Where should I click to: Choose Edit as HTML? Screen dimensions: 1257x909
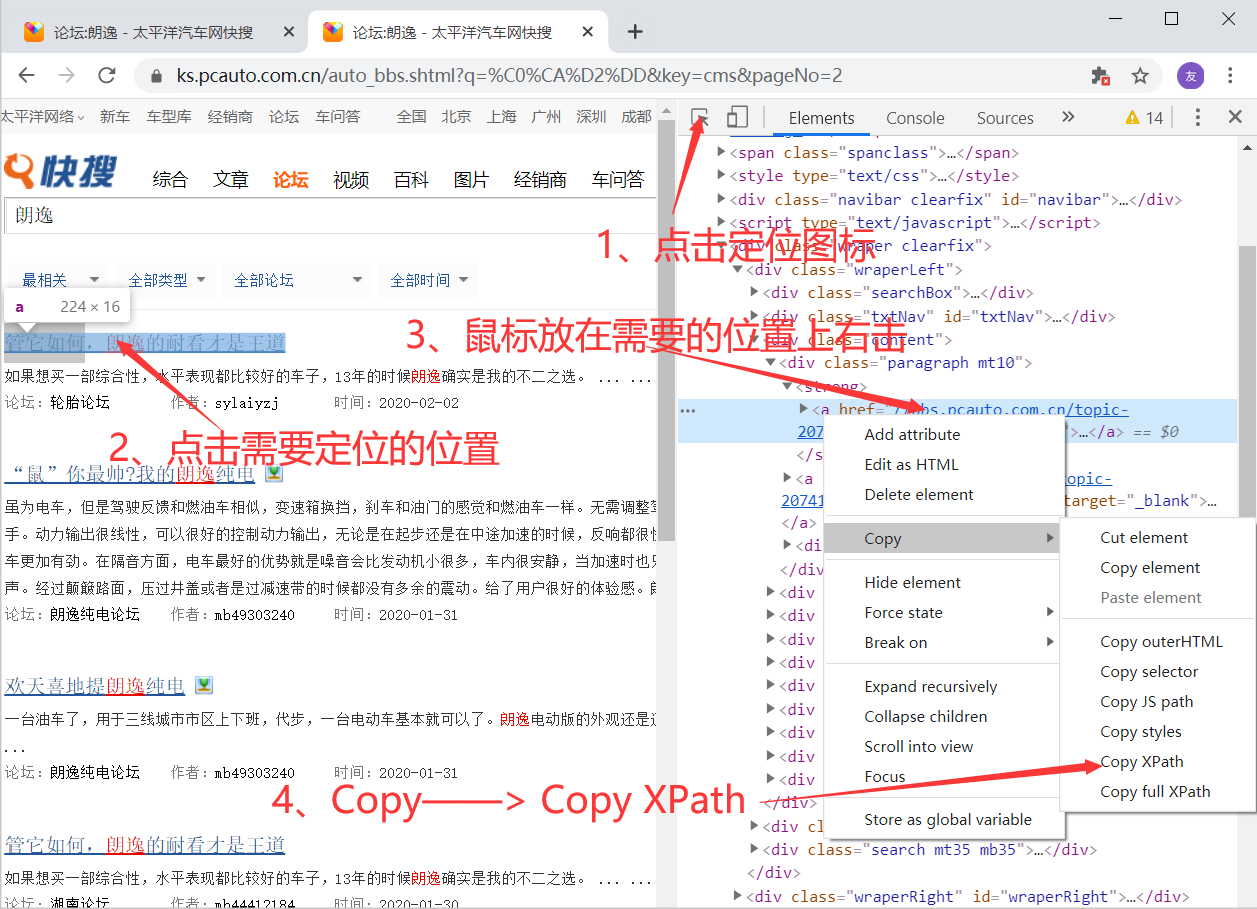tap(911, 464)
